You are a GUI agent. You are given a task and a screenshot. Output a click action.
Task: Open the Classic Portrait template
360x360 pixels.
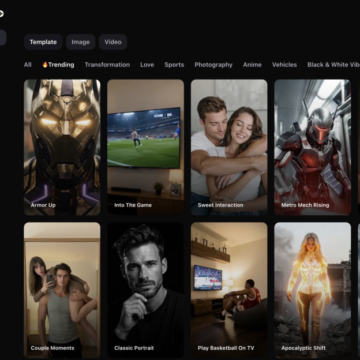click(x=145, y=290)
